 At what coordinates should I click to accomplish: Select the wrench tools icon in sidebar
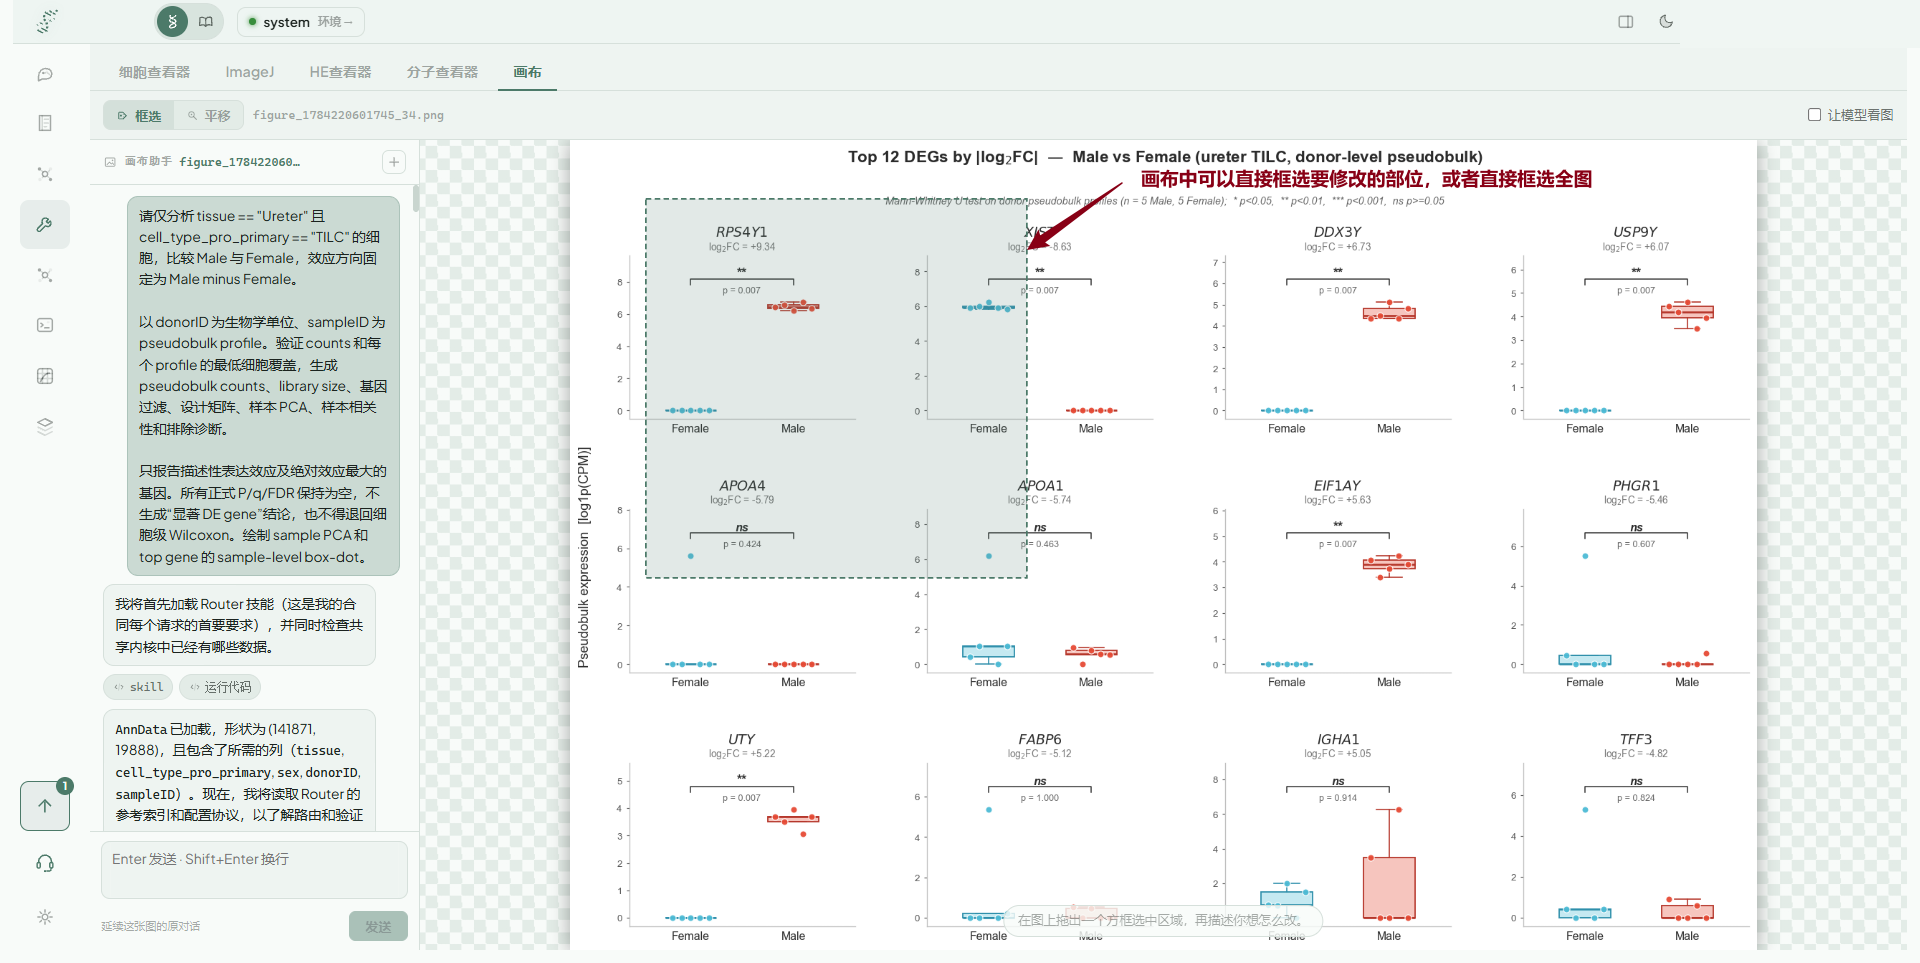click(45, 224)
